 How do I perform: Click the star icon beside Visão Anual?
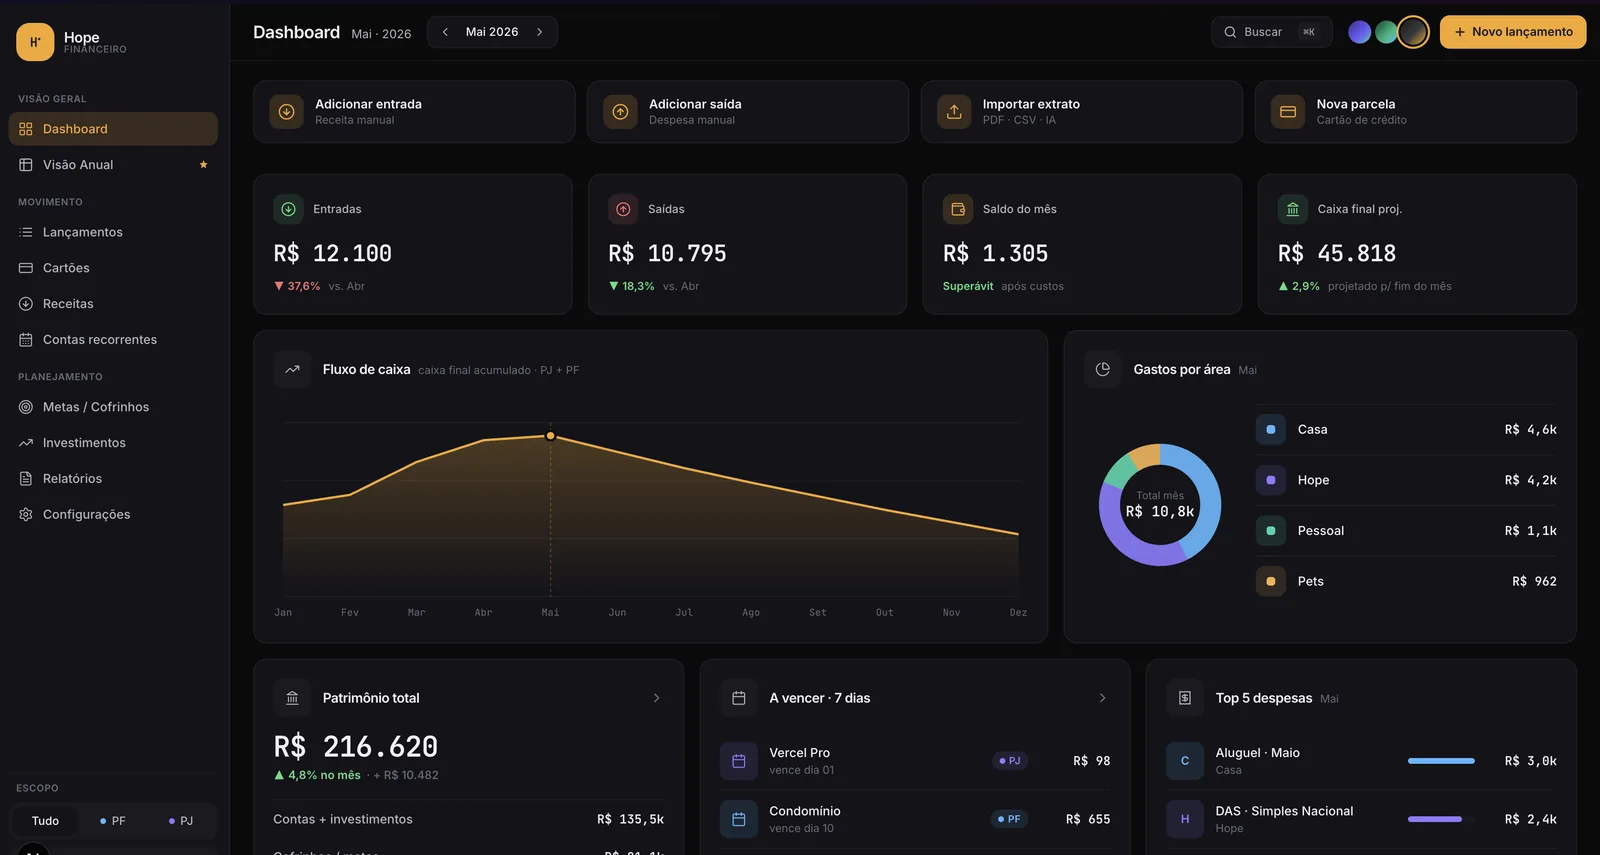[x=203, y=165]
